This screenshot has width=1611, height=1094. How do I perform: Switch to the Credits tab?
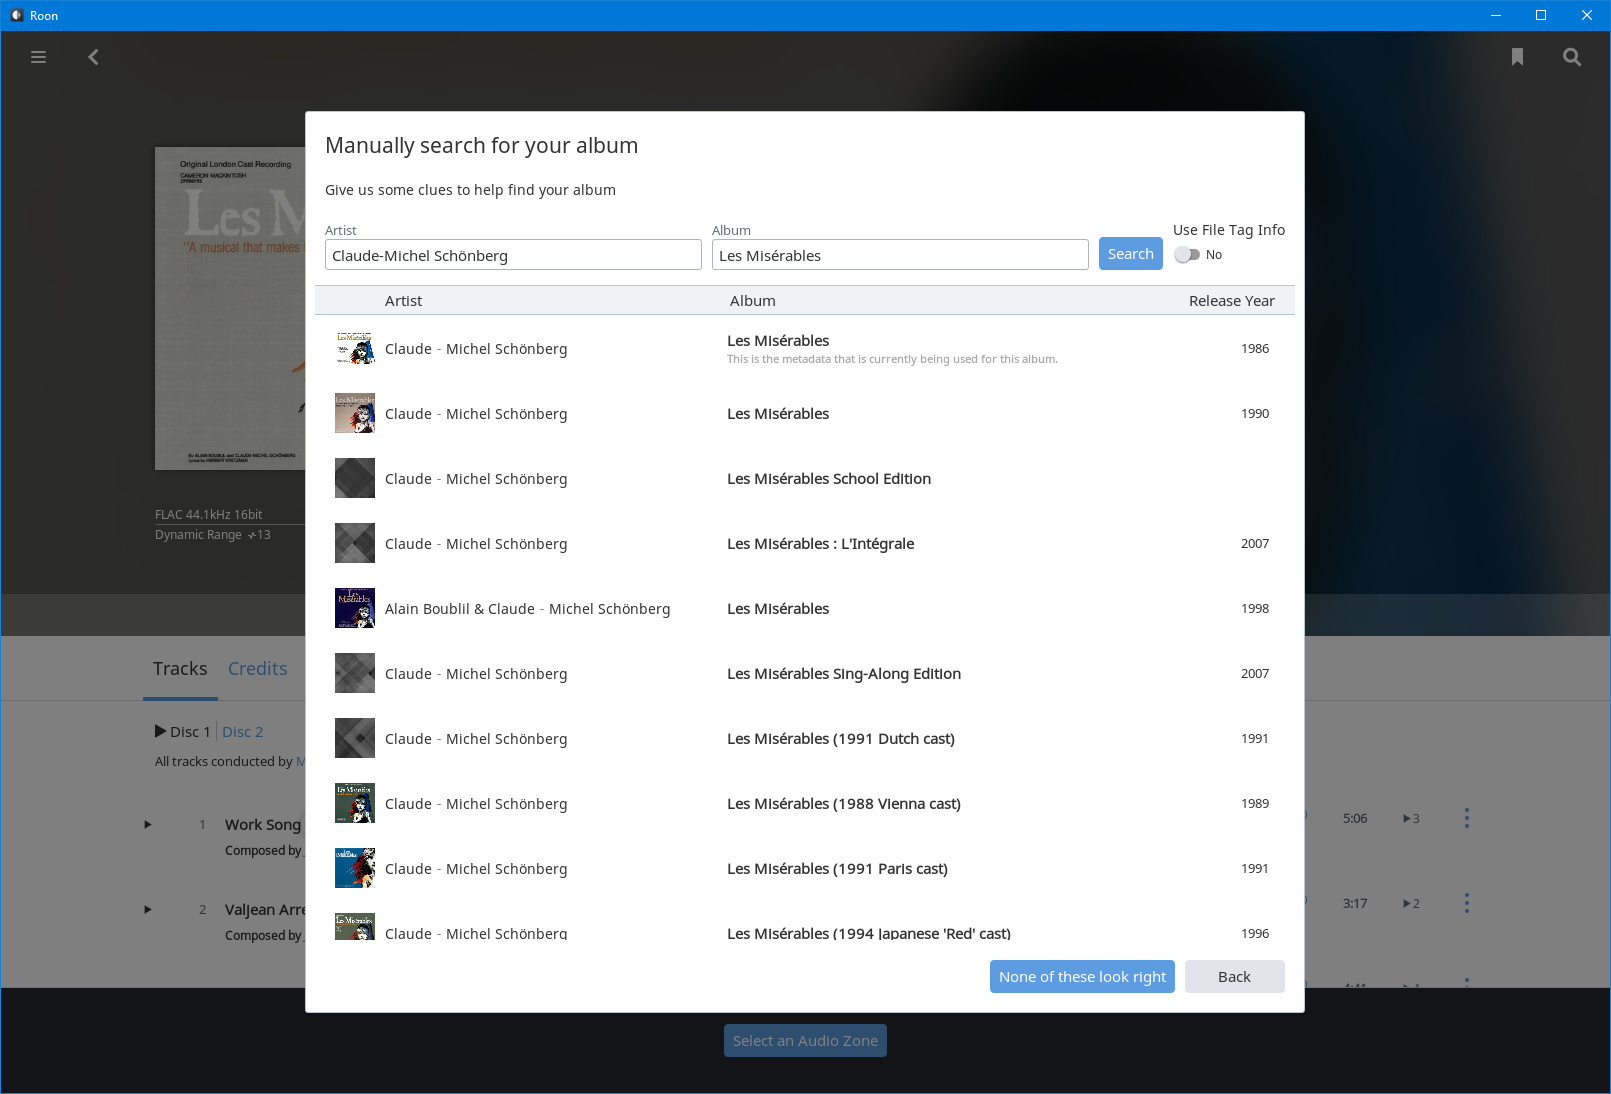(257, 668)
